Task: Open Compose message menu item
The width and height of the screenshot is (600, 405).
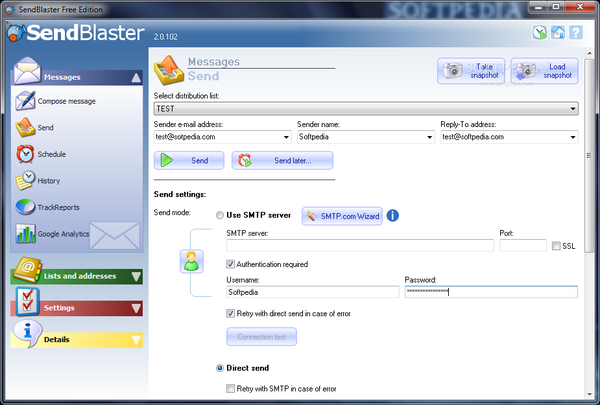Action: [x=67, y=101]
